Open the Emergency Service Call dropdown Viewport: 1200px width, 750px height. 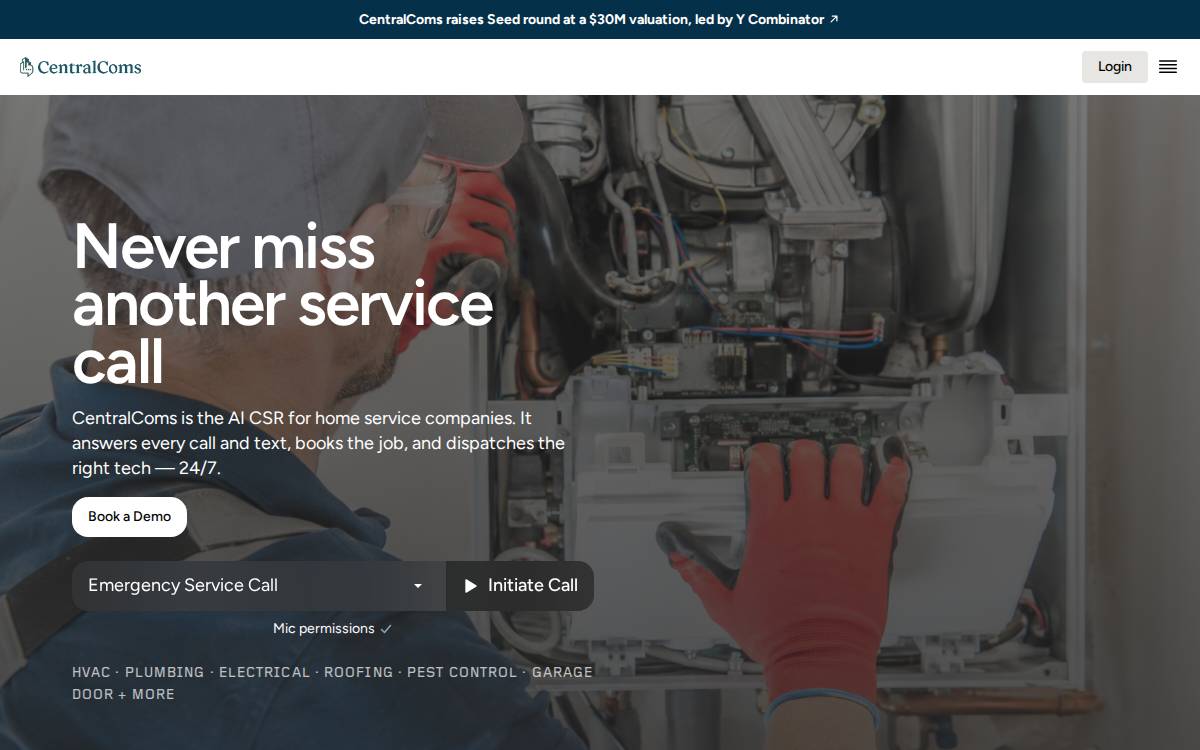[x=259, y=586]
